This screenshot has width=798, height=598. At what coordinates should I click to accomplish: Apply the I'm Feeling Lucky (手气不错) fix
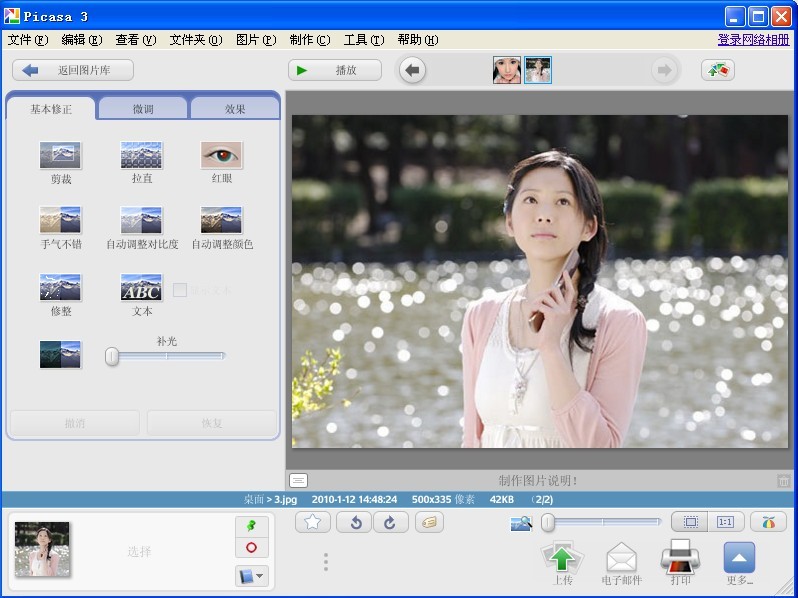[x=60, y=220]
